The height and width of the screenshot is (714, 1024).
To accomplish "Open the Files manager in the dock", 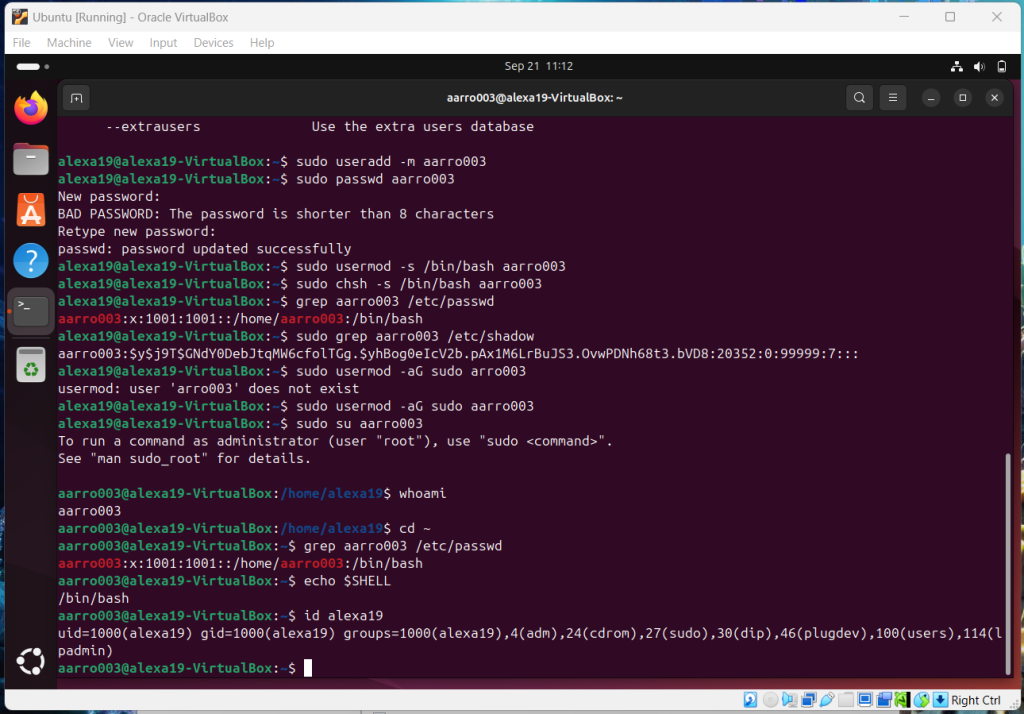I will coord(31,159).
